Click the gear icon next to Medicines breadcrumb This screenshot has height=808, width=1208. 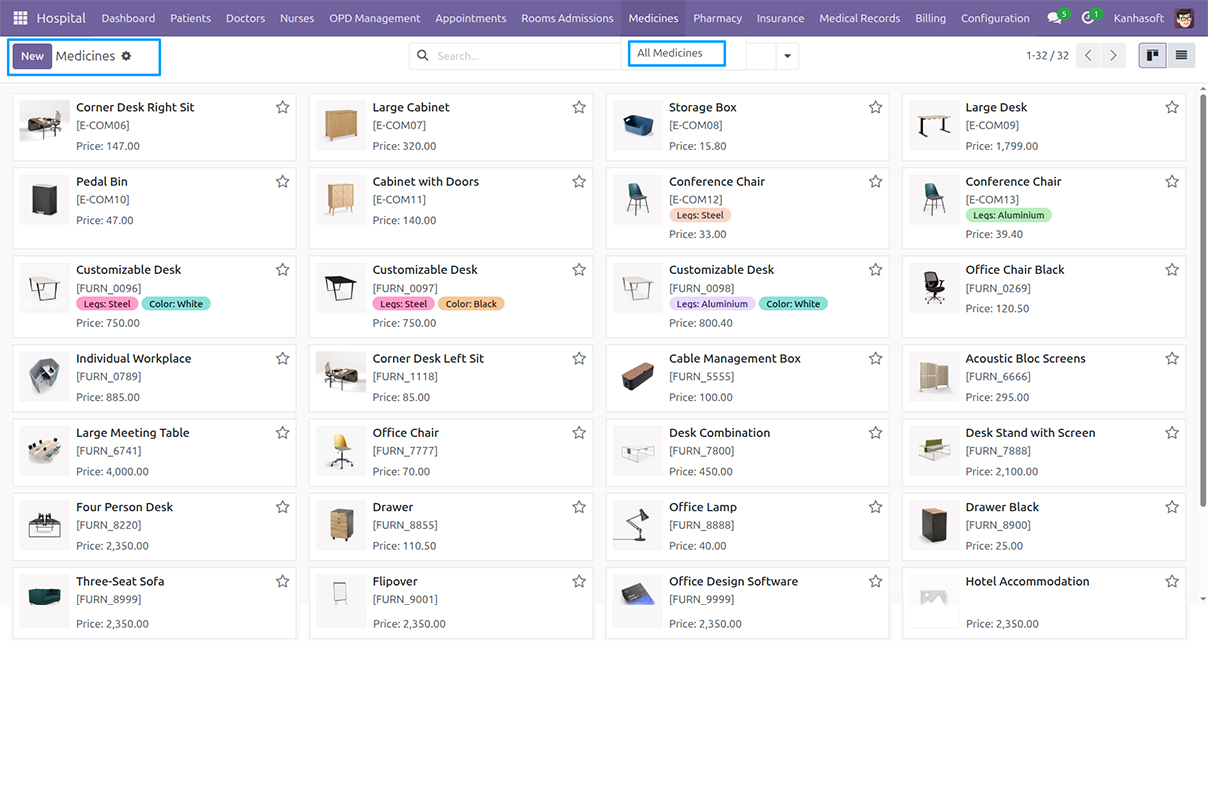coord(126,56)
